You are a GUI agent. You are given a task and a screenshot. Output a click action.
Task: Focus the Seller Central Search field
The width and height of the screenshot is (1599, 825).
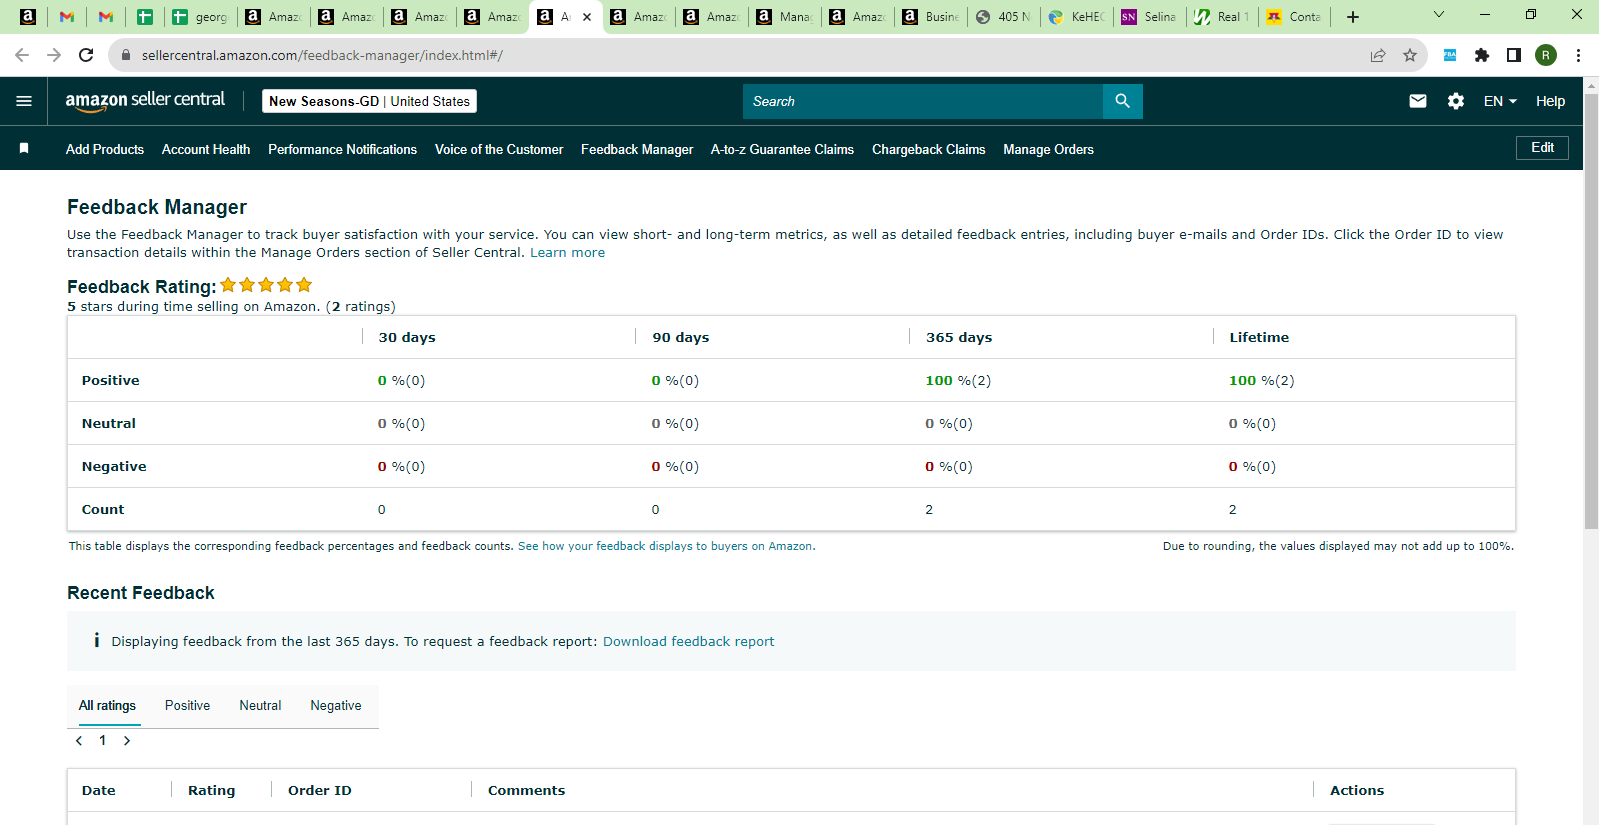pos(923,101)
